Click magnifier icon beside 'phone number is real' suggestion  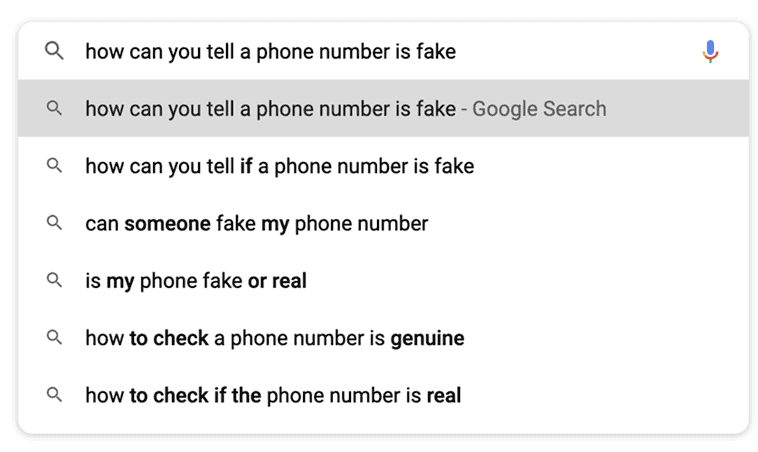54,395
